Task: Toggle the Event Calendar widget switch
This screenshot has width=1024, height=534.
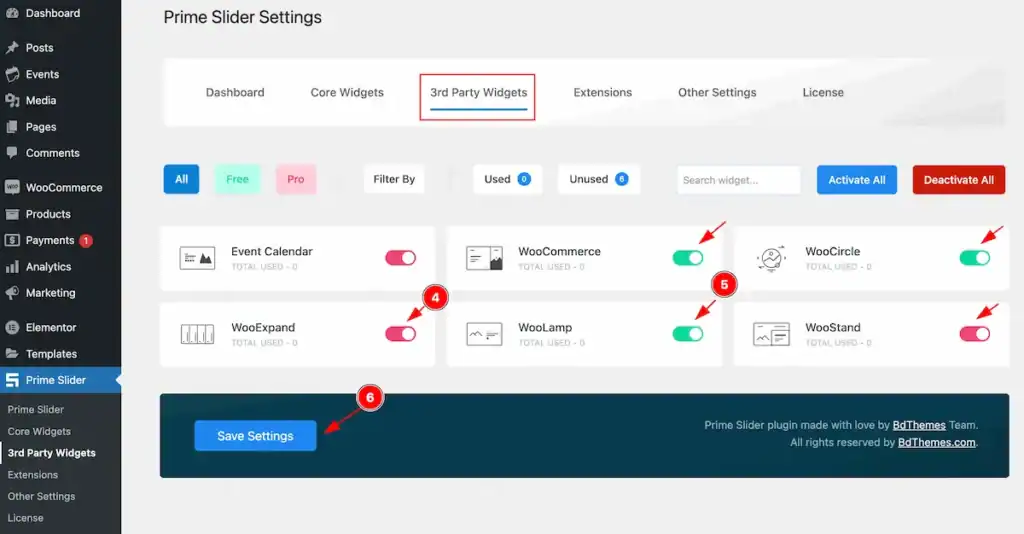Action: 400,258
